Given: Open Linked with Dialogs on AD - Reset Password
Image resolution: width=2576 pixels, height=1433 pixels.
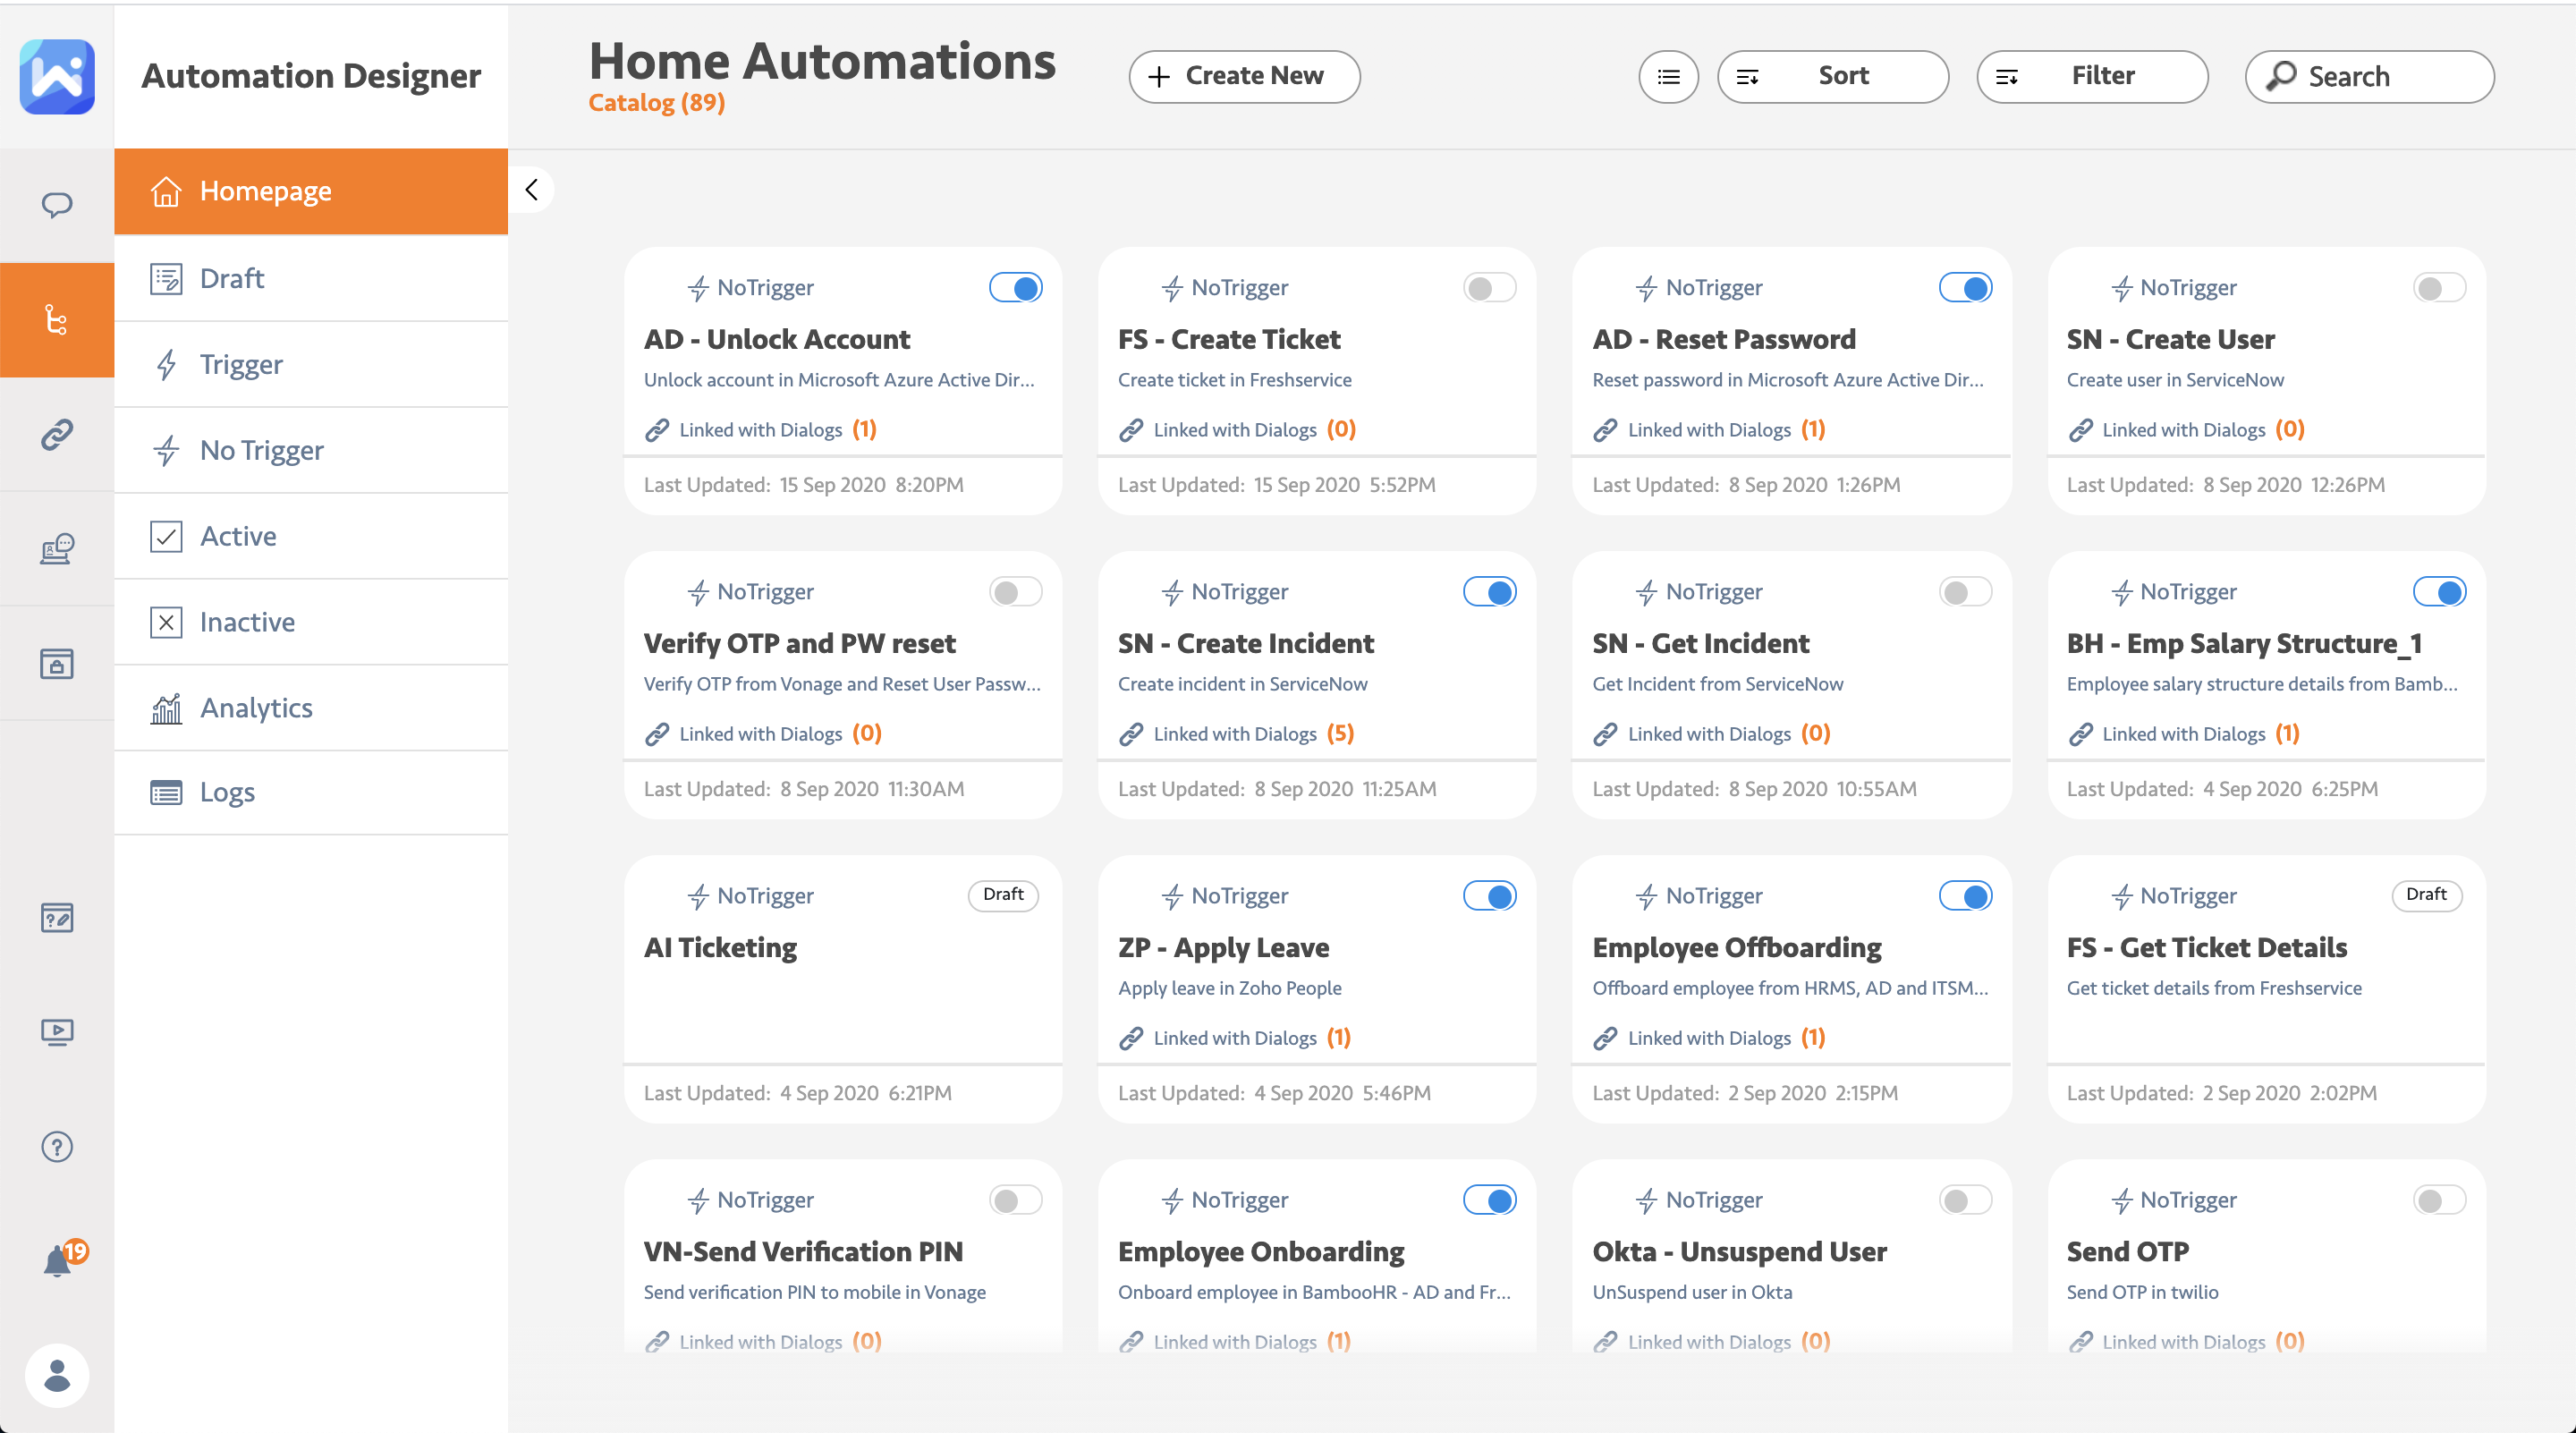Looking at the screenshot, I should pyautogui.click(x=1710, y=430).
